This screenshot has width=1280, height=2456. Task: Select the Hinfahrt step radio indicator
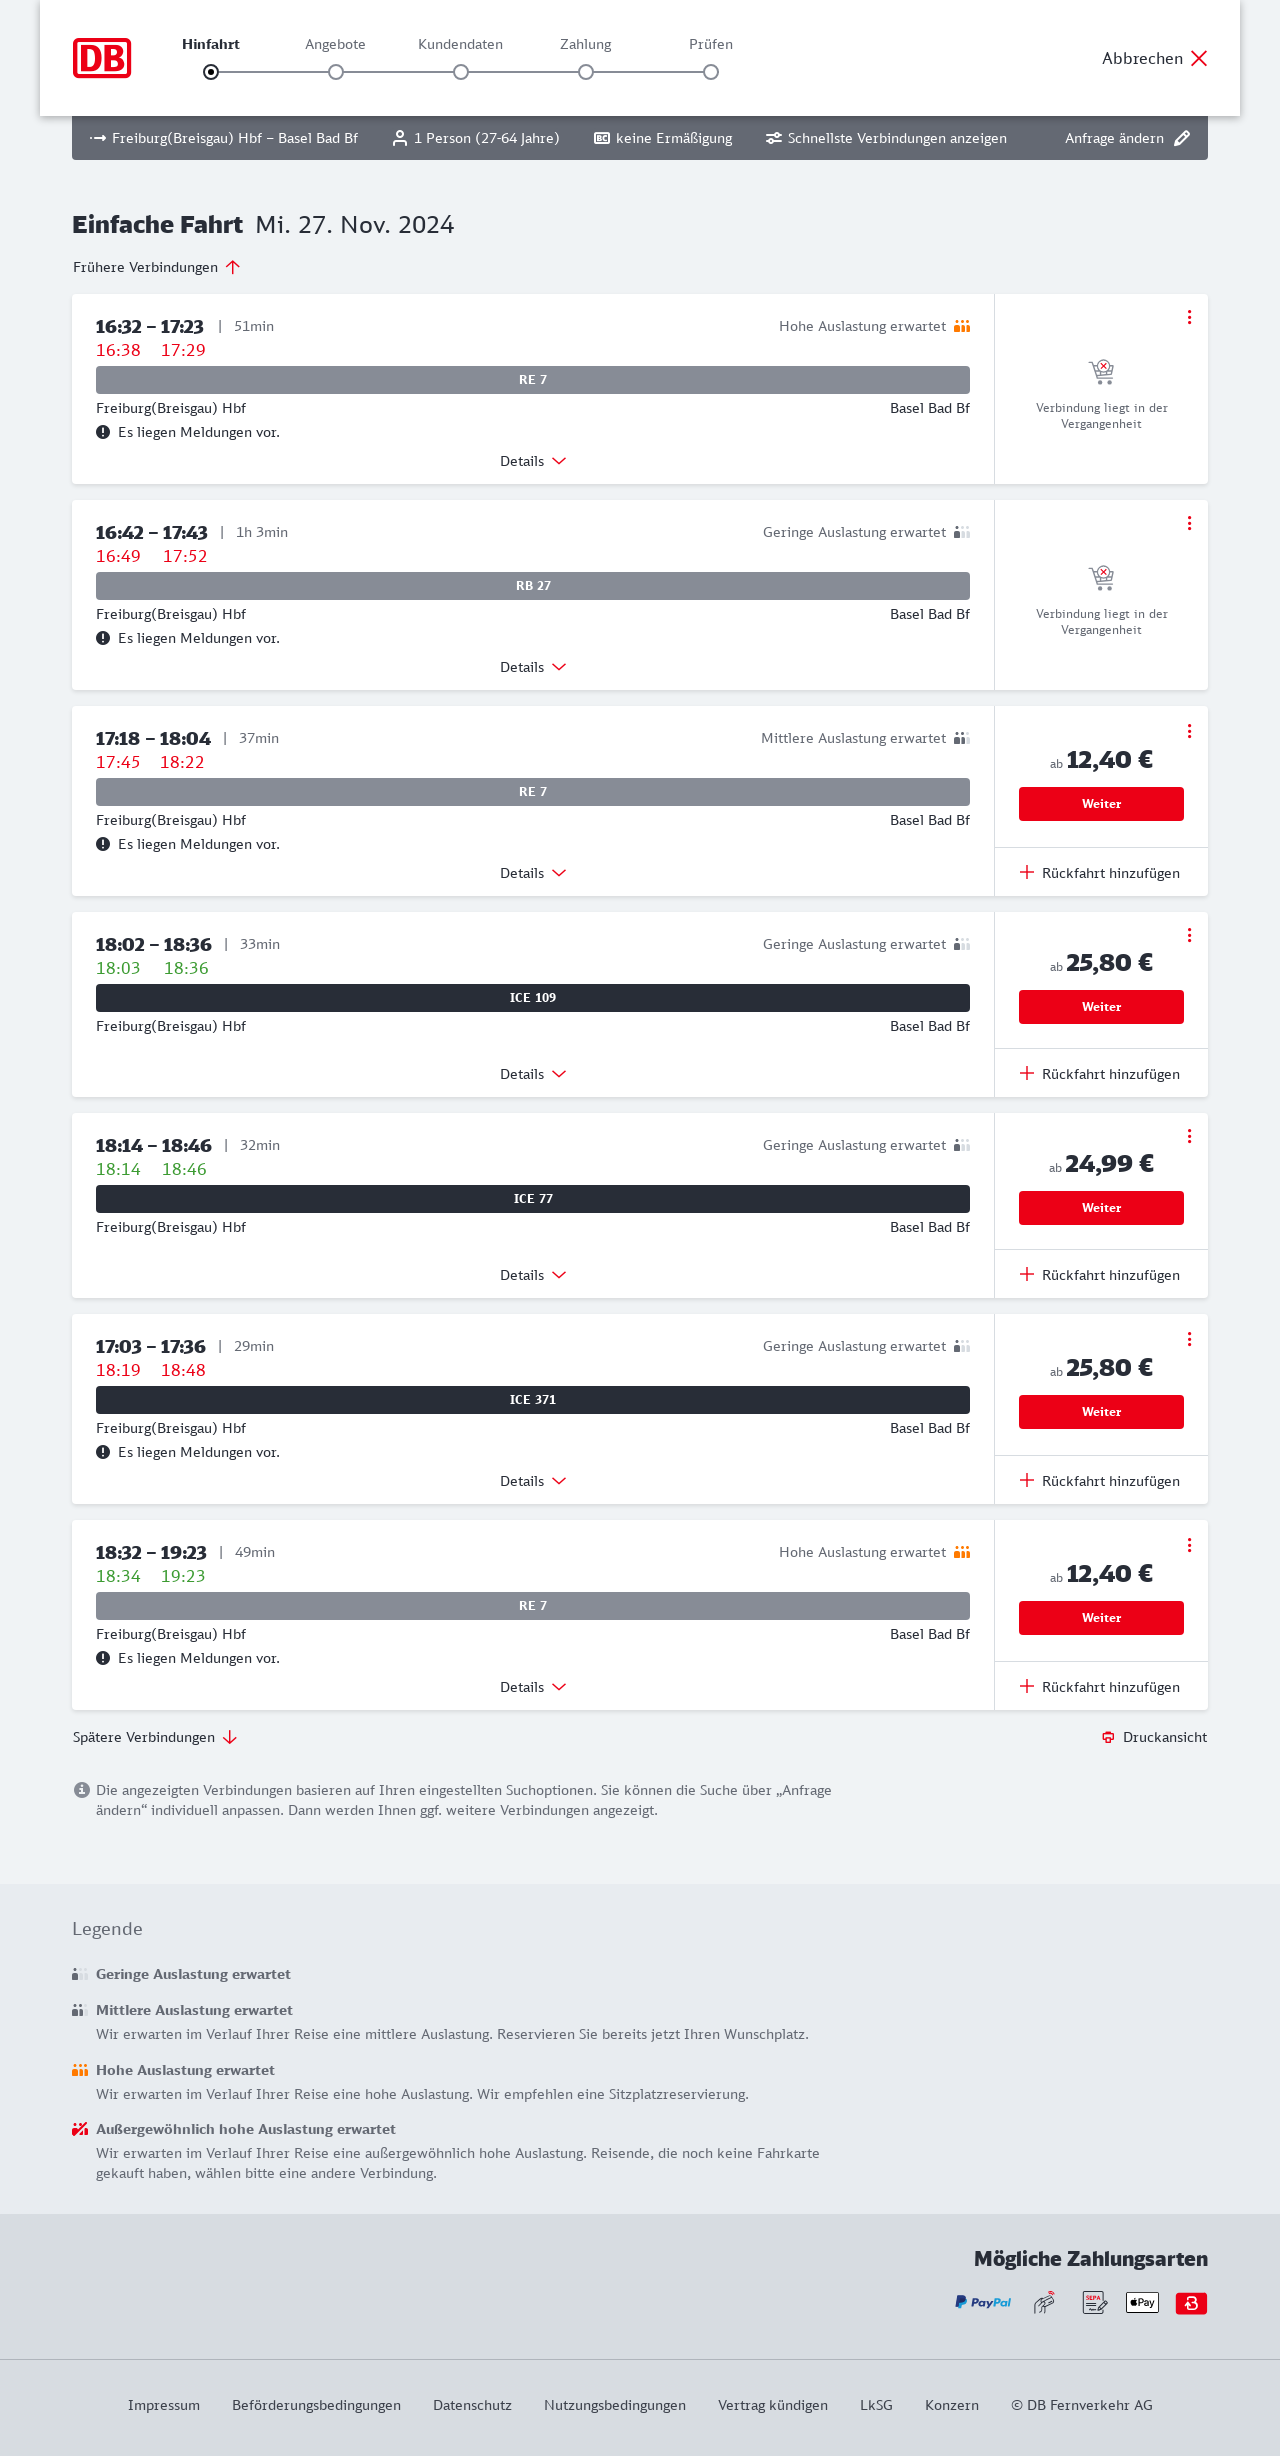click(211, 72)
